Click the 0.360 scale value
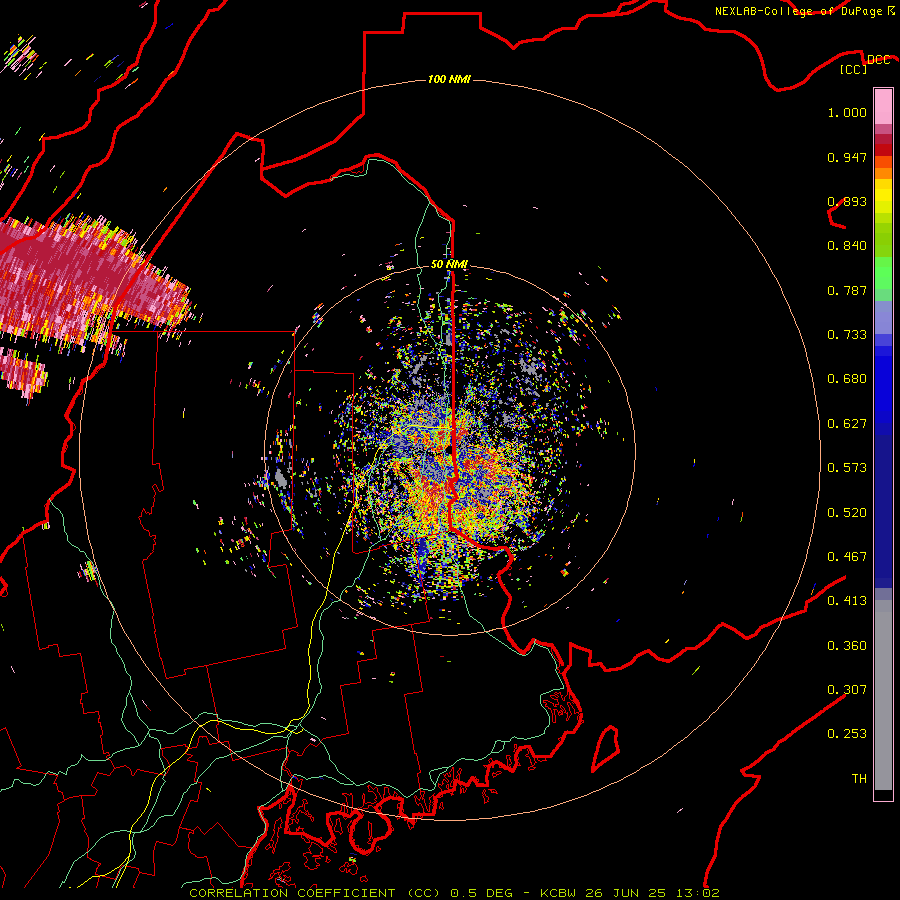The height and width of the screenshot is (900, 900). [x=847, y=646]
